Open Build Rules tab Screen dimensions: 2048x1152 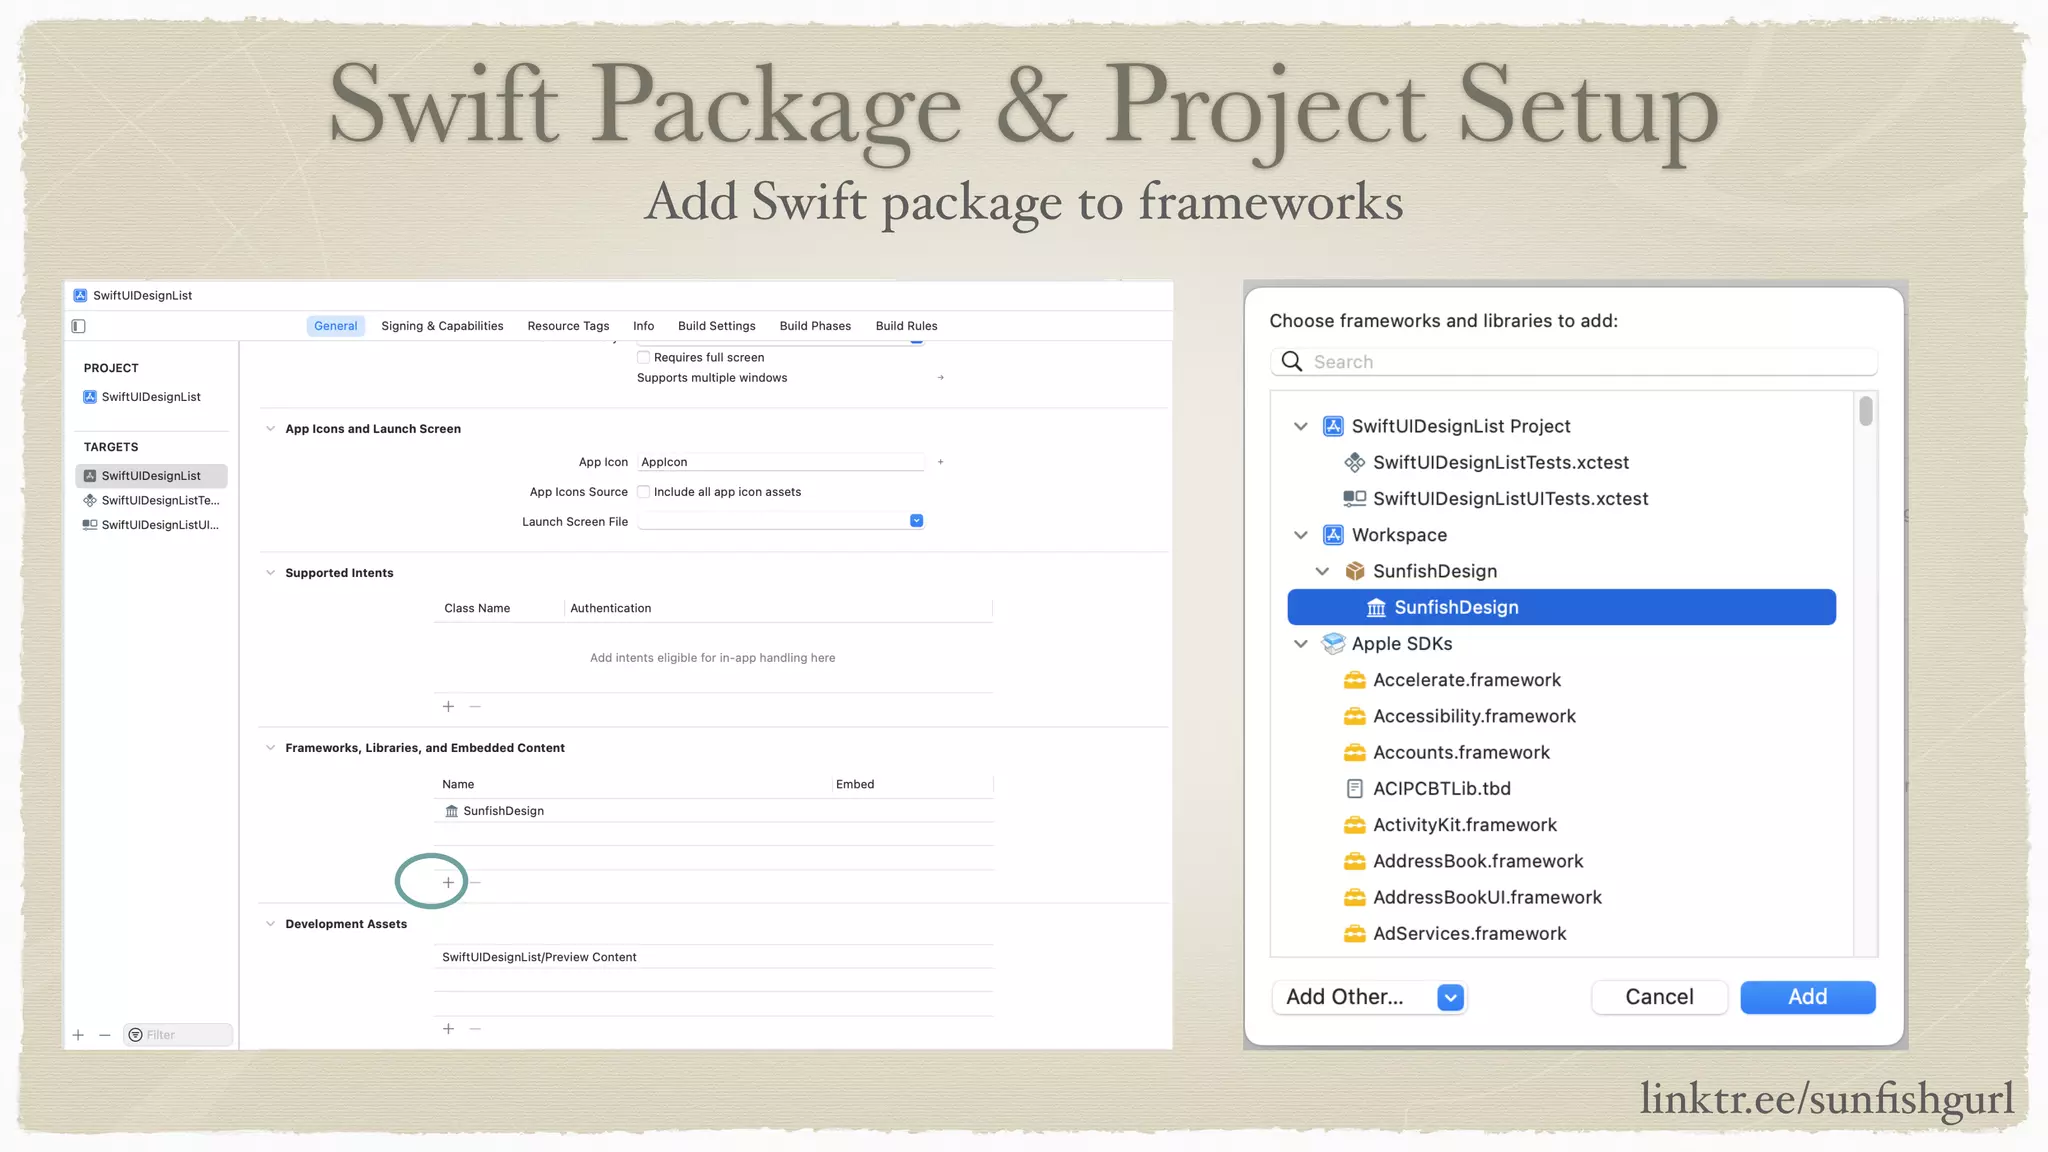point(907,326)
